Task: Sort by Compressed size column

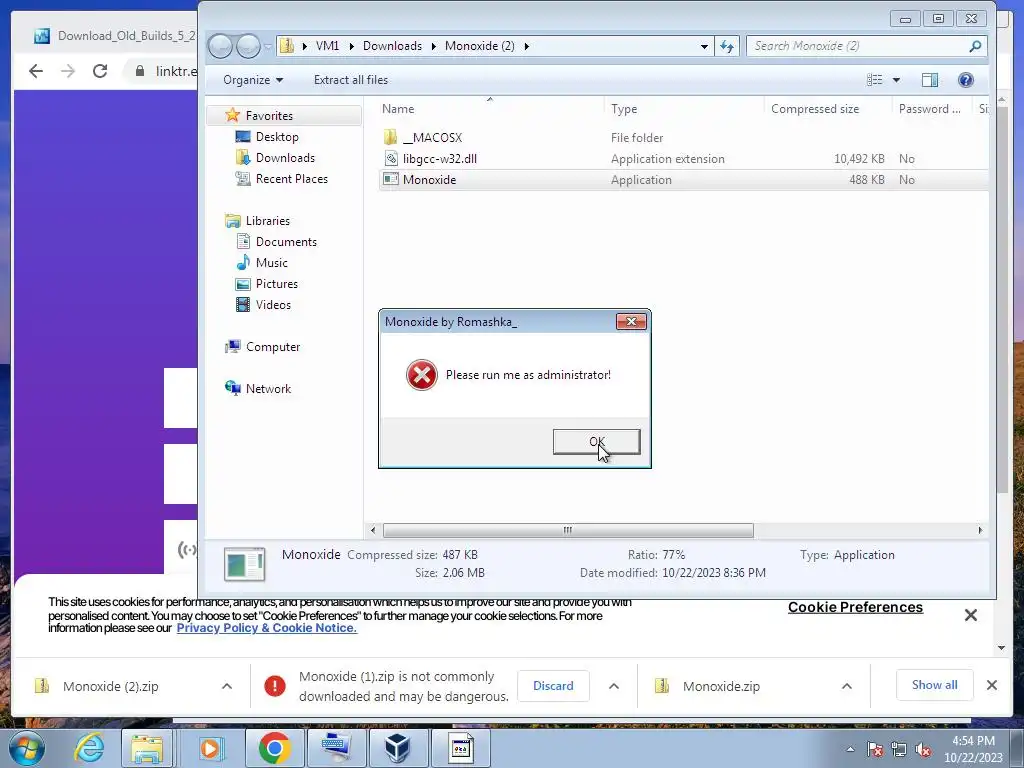Action: tap(814, 108)
